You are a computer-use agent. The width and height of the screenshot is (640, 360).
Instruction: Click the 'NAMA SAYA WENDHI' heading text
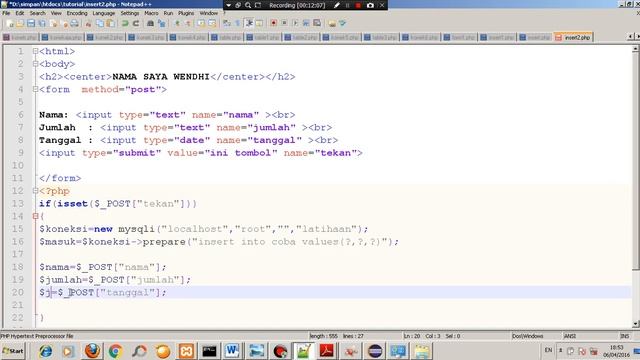(161, 77)
